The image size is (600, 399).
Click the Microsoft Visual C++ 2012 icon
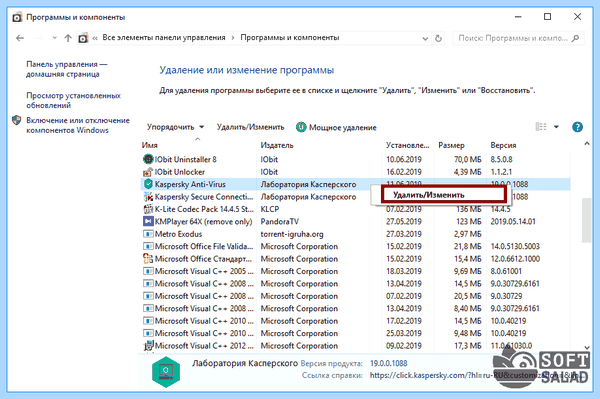coord(148,346)
